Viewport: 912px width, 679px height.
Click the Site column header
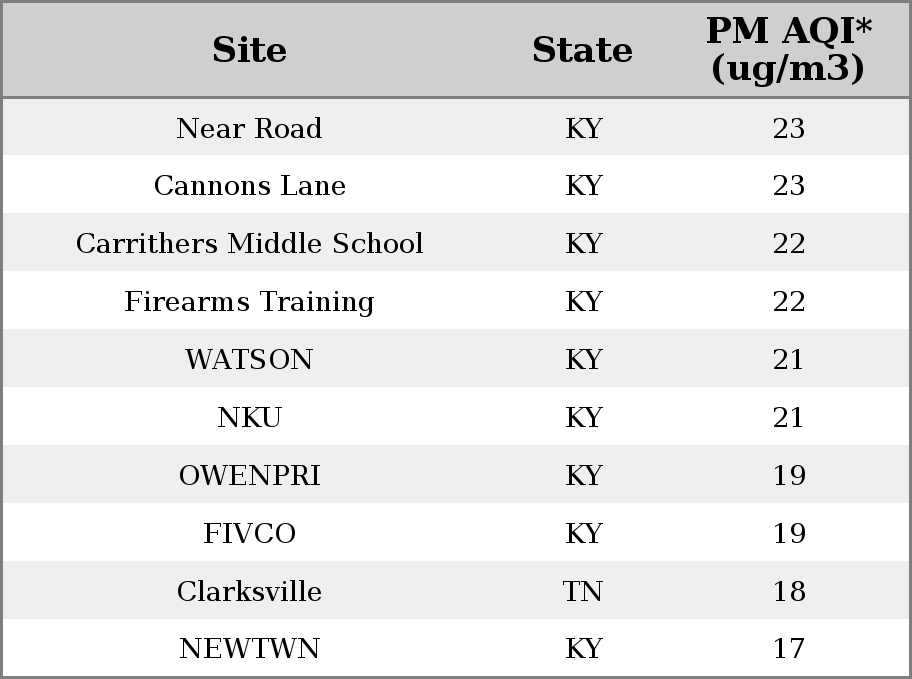249,50
